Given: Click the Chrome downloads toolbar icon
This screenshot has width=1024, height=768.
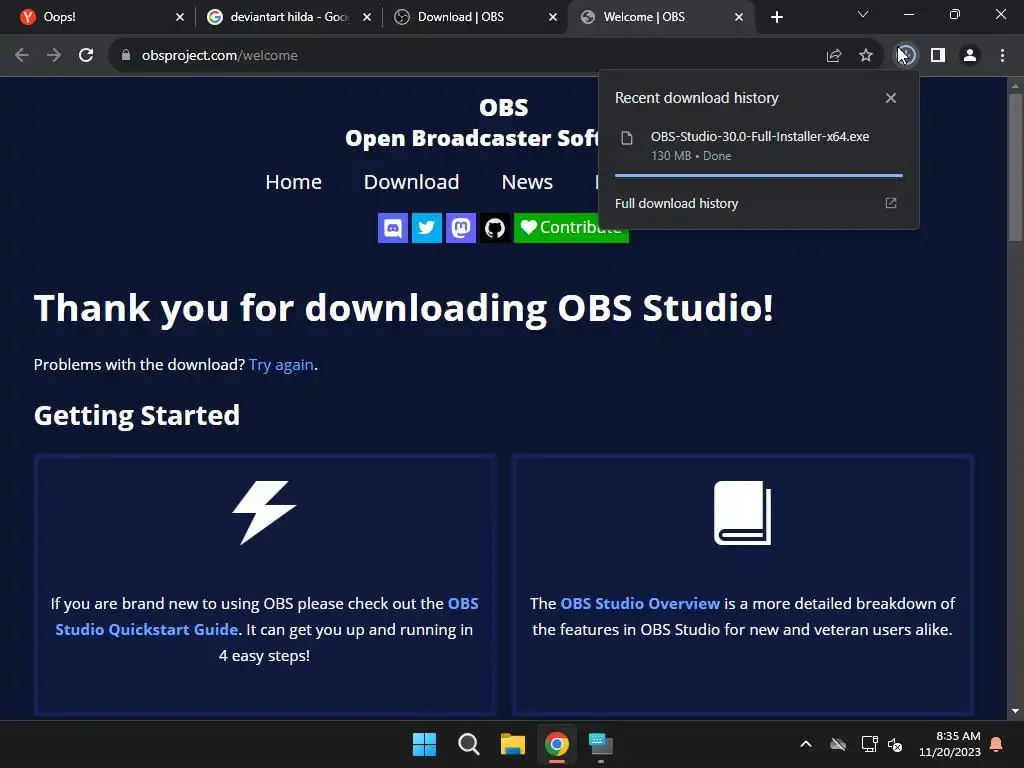Looking at the screenshot, I should tap(905, 56).
